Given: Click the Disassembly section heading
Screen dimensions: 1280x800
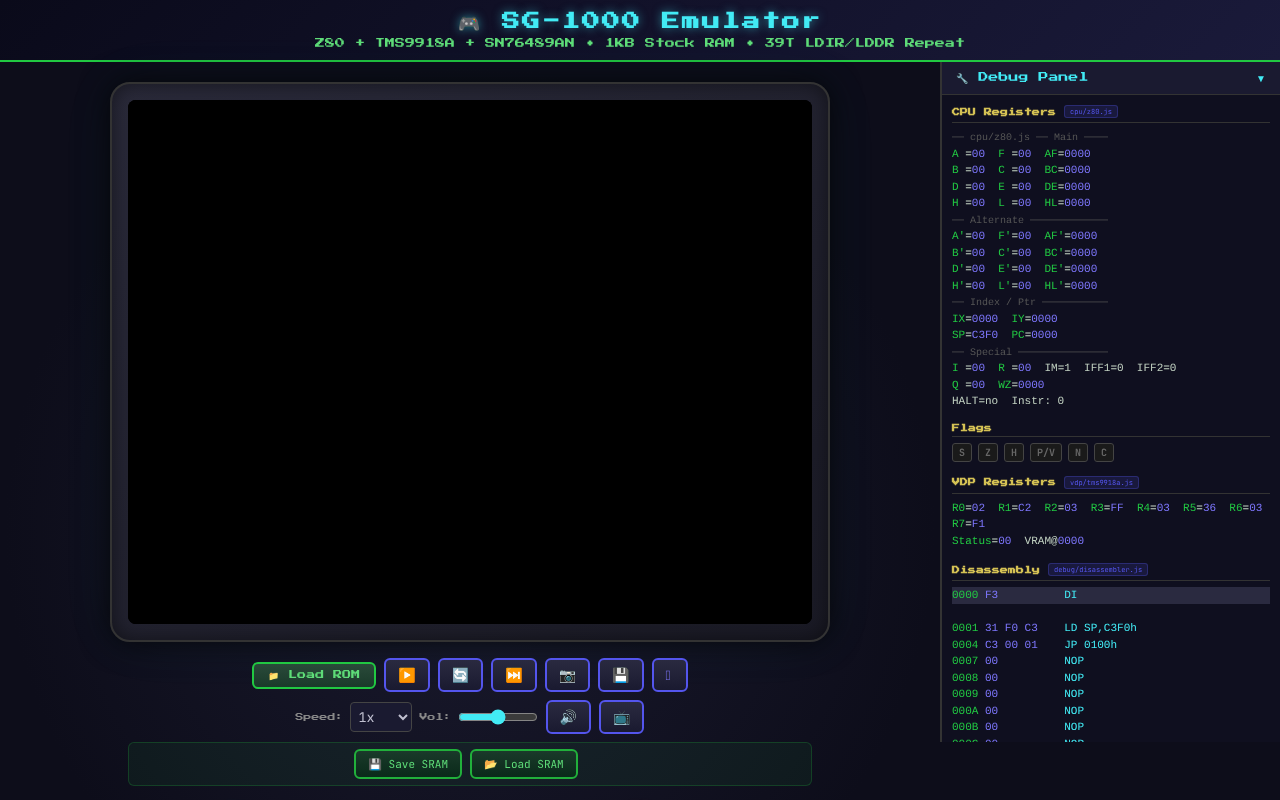Looking at the screenshot, I should pyautogui.click(x=995, y=570).
